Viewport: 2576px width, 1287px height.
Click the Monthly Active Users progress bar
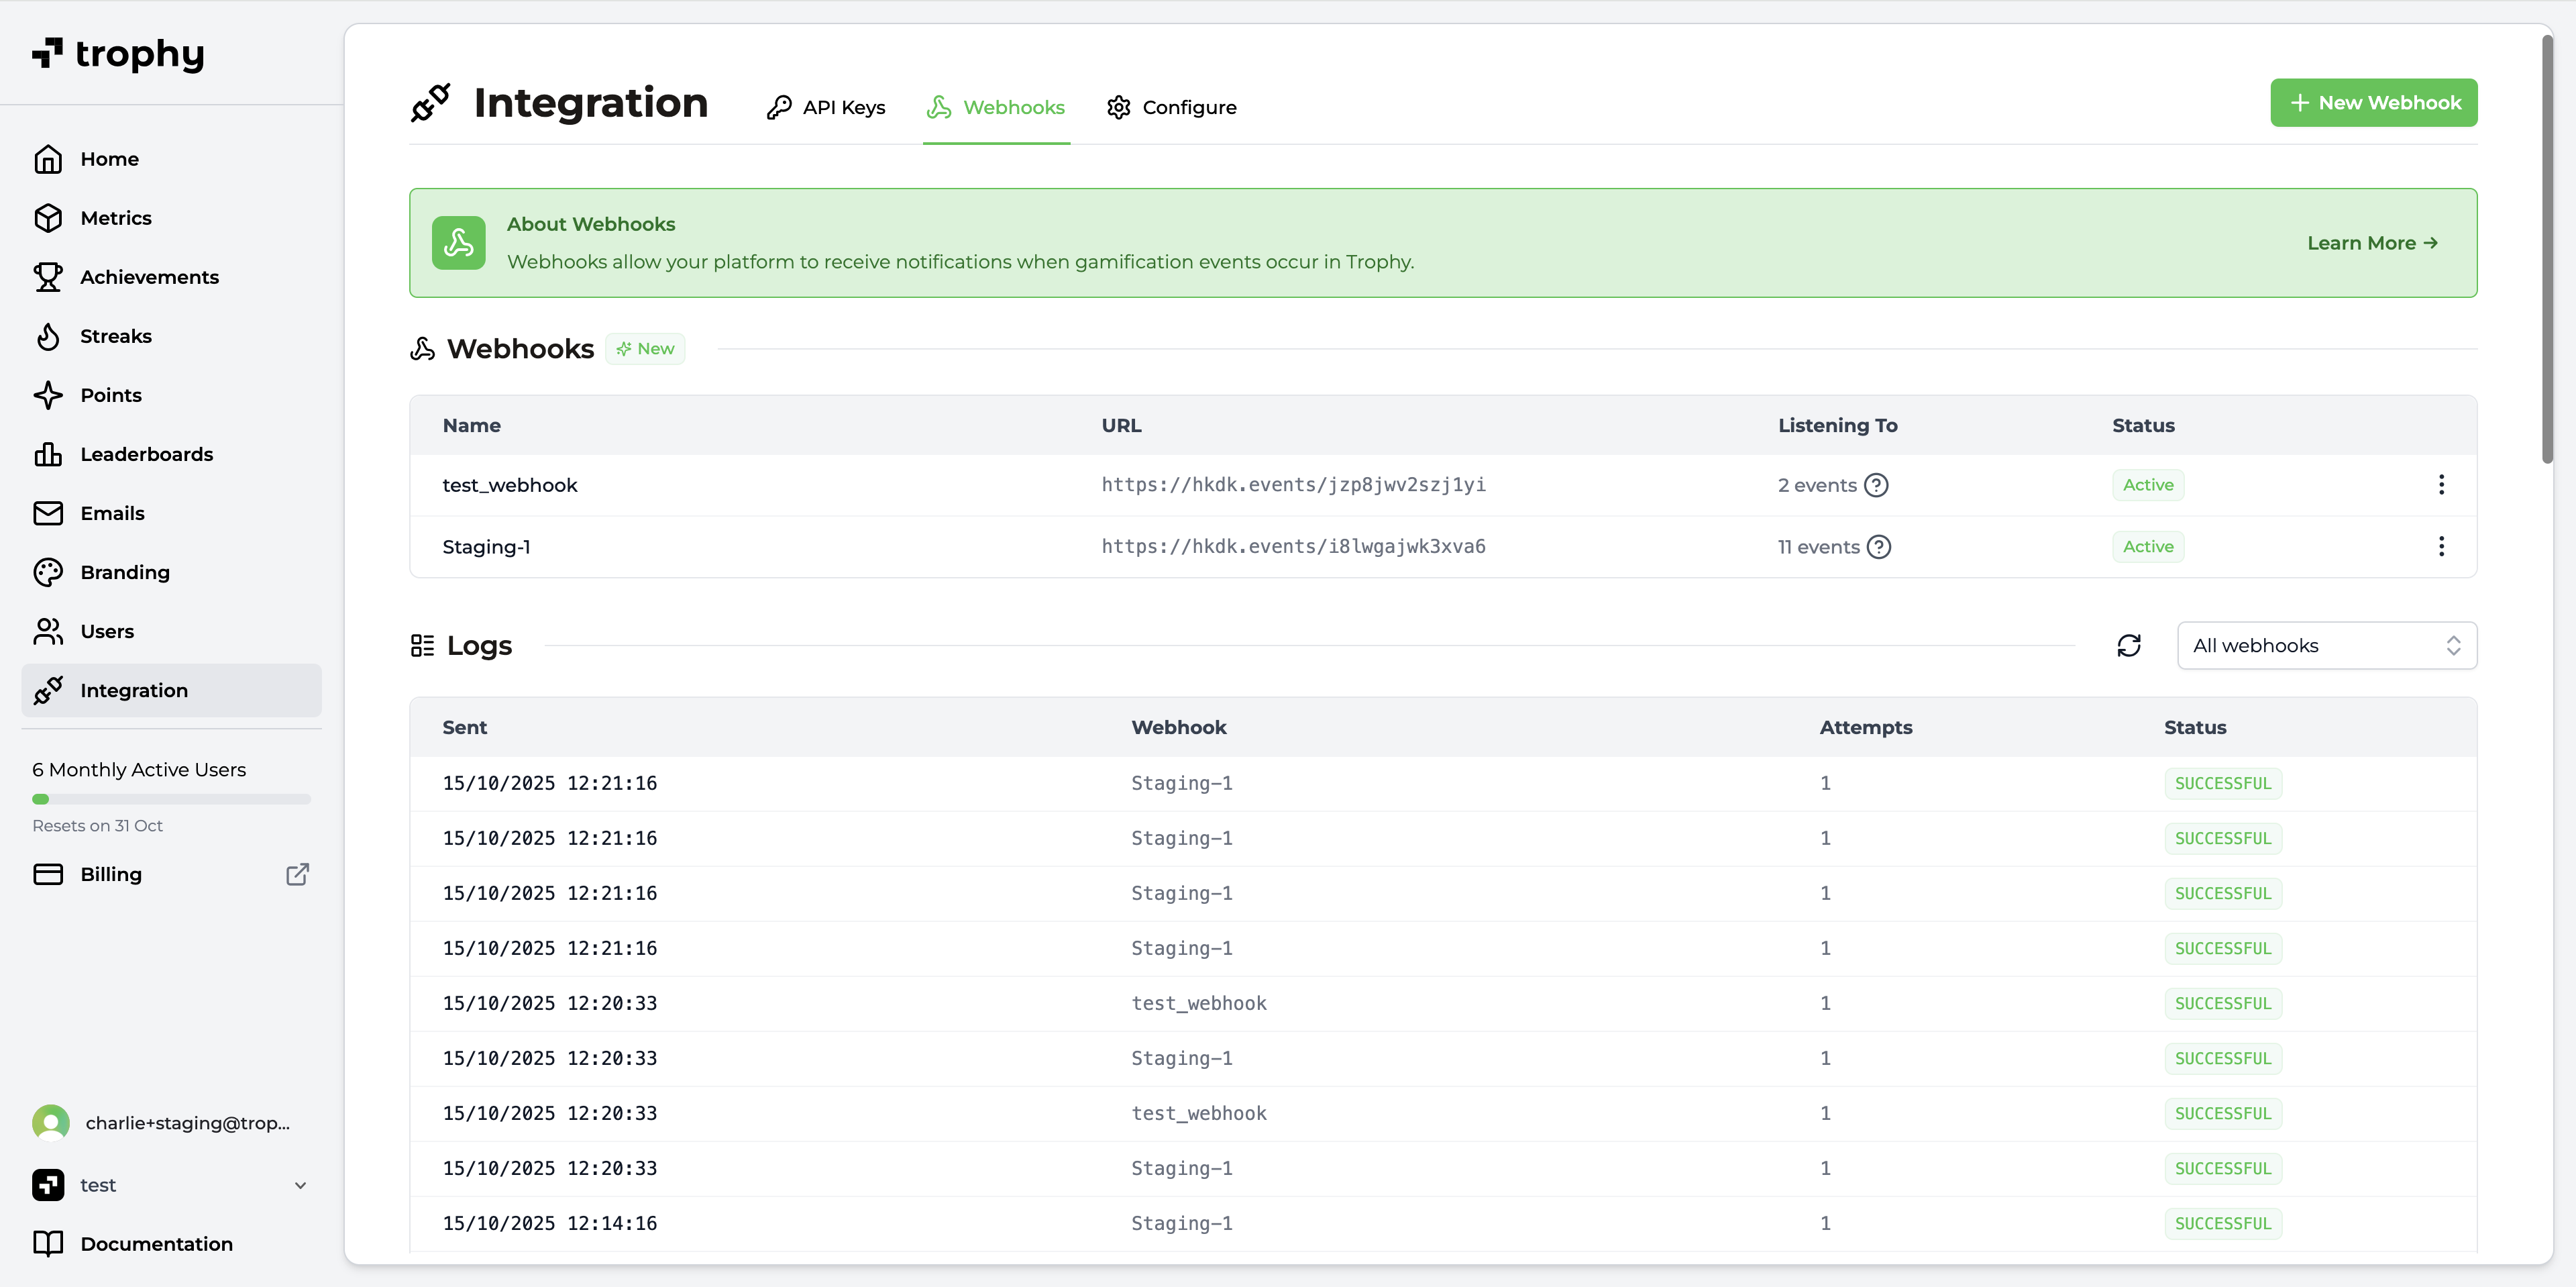pos(171,799)
